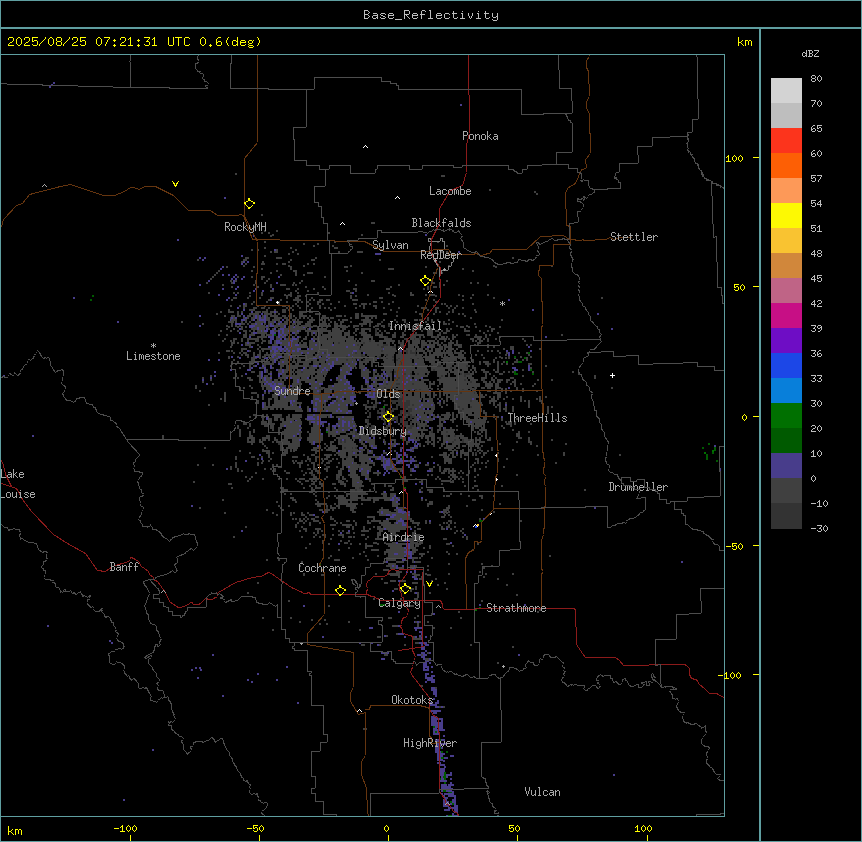Click the RockyMH label
The width and height of the screenshot is (862, 842).
[245, 227]
